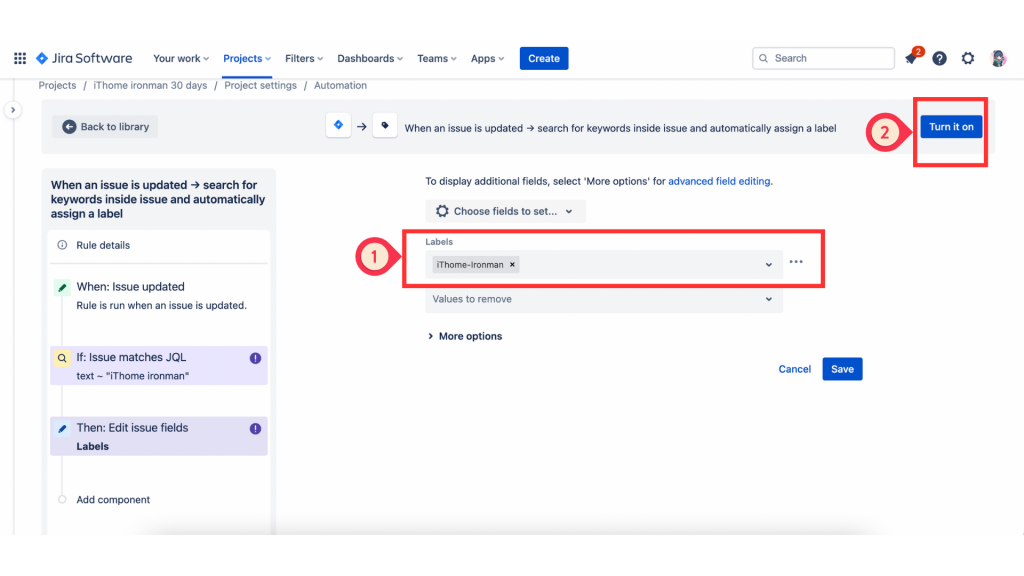
Task: Click the Turn it on button
Action: click(951, 127)
